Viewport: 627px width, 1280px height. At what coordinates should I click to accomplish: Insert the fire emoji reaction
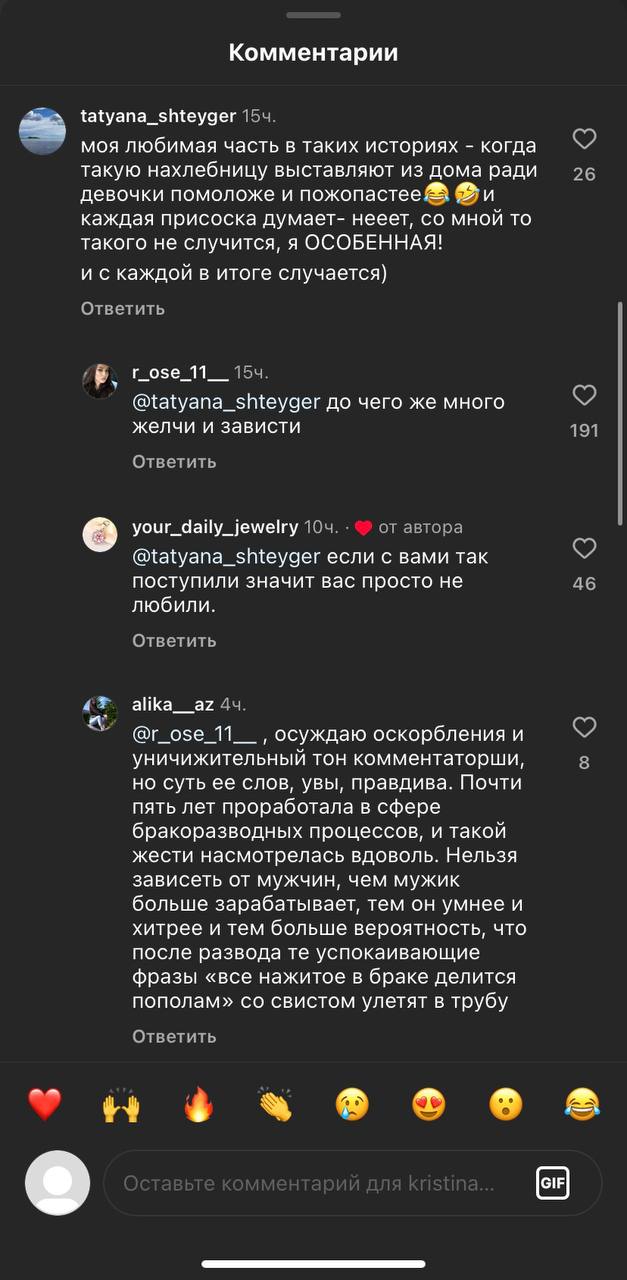[198, 1104]
